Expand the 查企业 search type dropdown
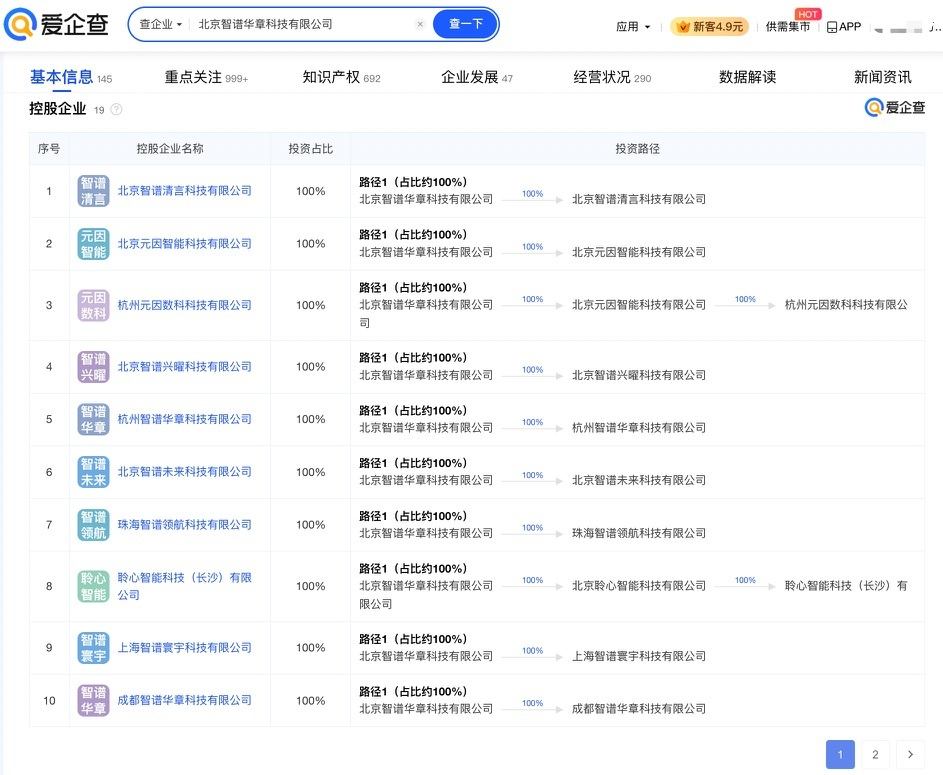This screenshot has height=775, width=943. point(161,24)
